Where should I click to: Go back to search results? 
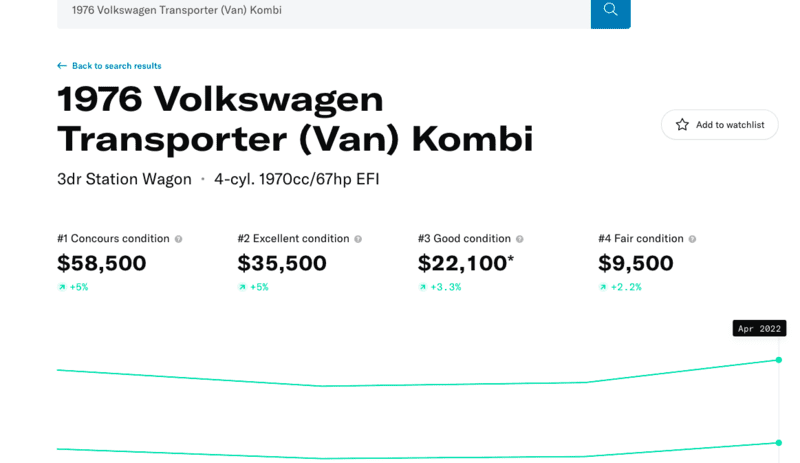click(116, 66)
